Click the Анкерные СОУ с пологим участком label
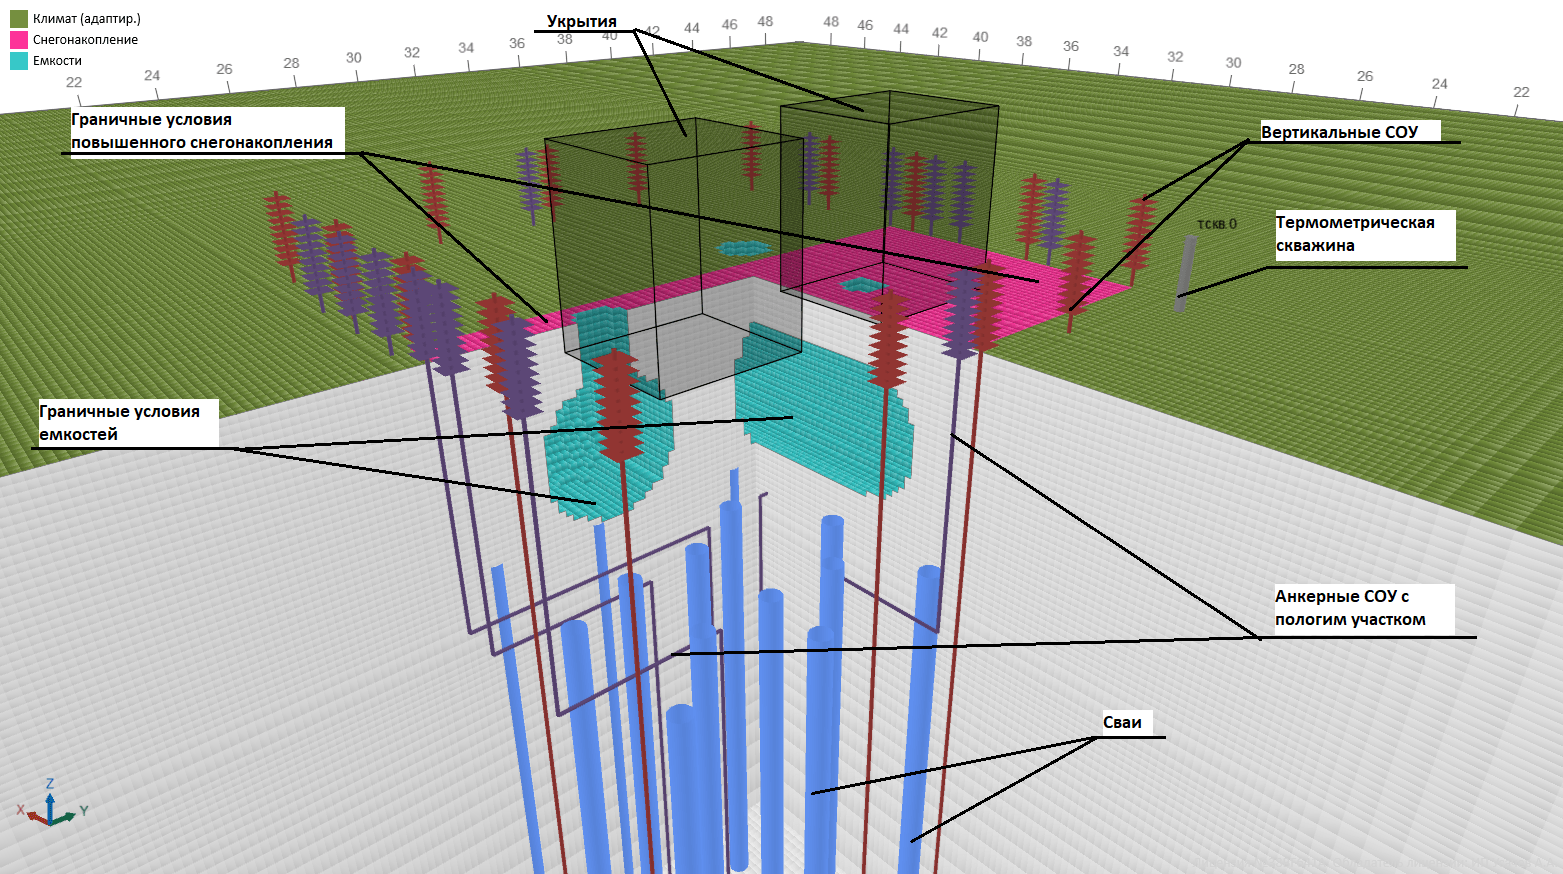The height and width of the screenshot is (874, 1563). point(1351,608)
